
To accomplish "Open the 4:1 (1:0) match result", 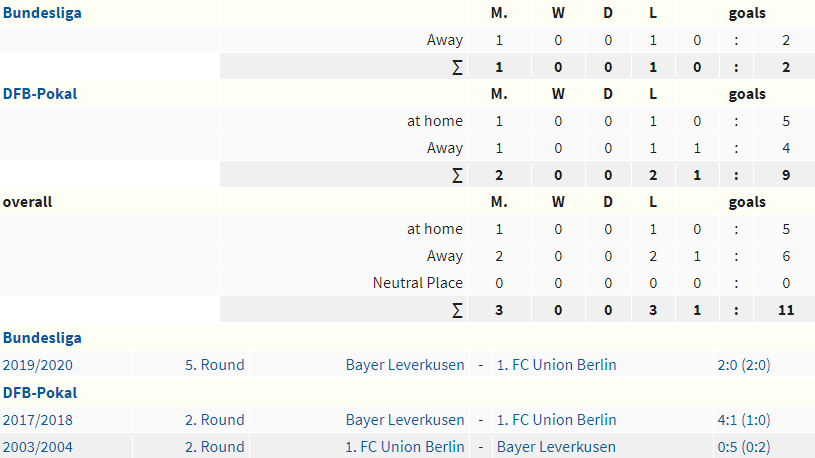I will coord(744,420).
